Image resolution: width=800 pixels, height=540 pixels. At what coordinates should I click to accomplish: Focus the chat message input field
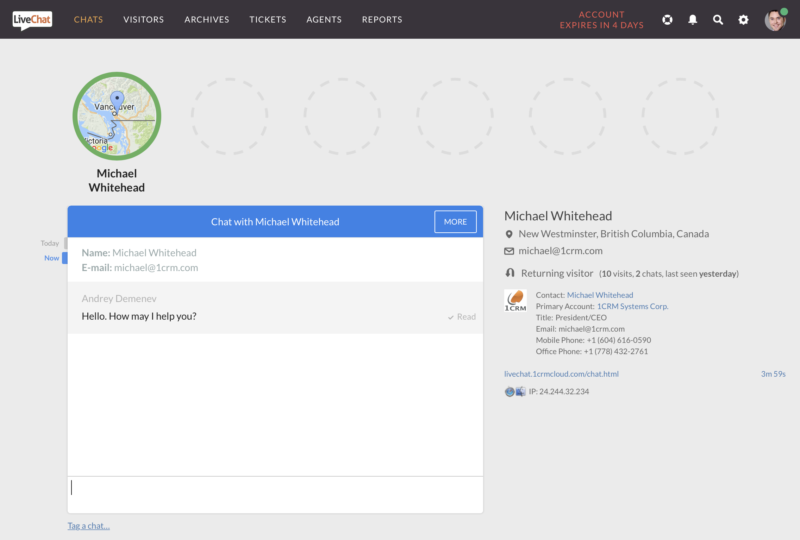pos(275,494)
